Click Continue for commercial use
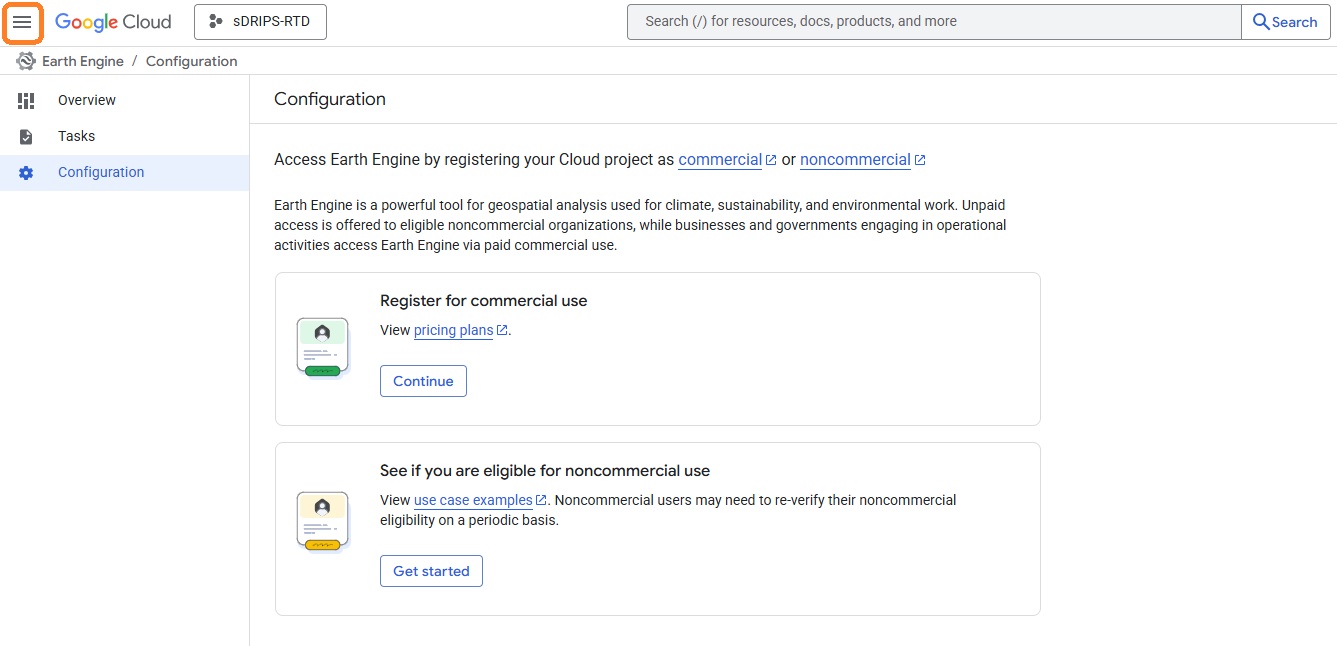This screenshot has height=646, width=1337. (x=423, y=381)
